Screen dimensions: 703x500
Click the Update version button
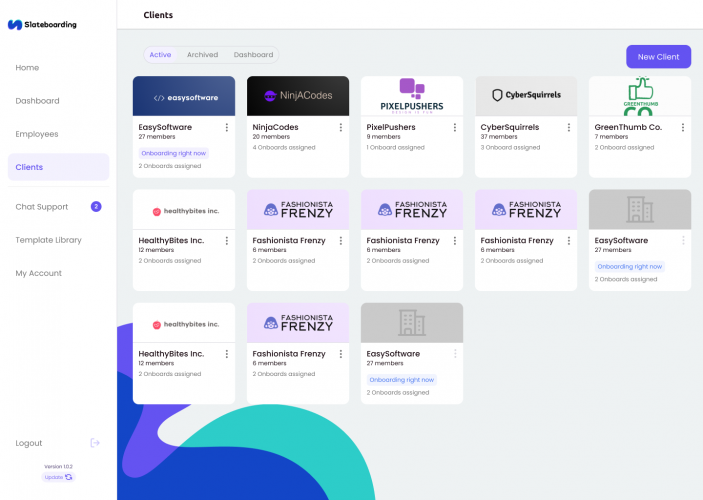click(x=58, y=477)
